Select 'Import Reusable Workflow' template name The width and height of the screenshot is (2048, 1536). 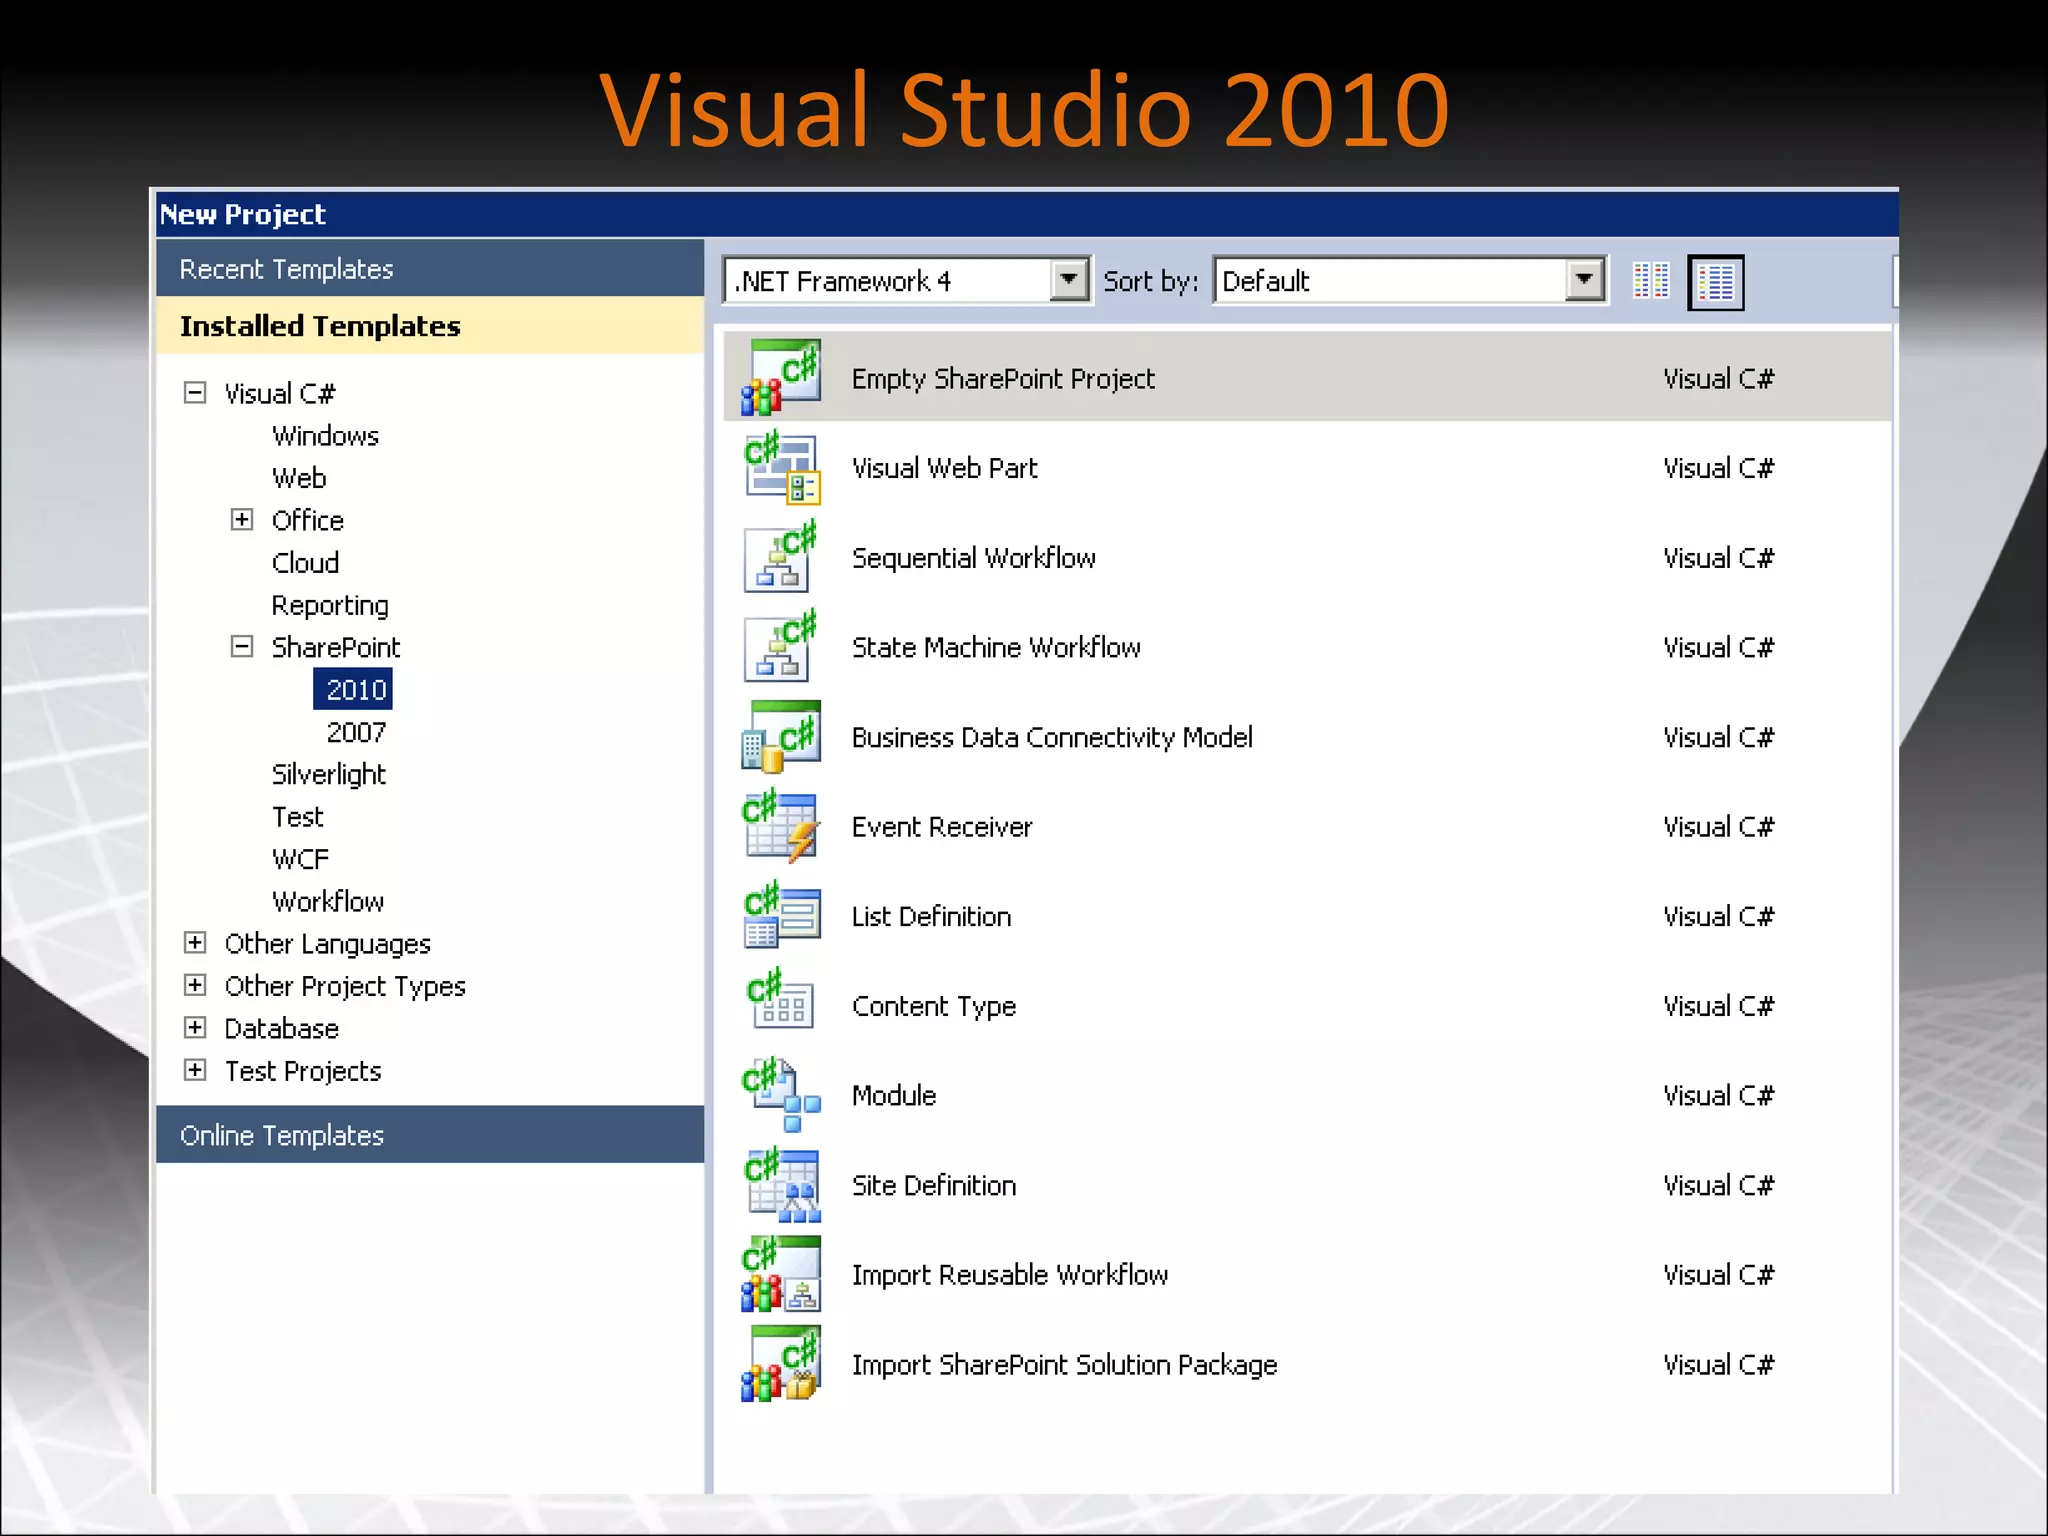[x=1010, y=1275]
